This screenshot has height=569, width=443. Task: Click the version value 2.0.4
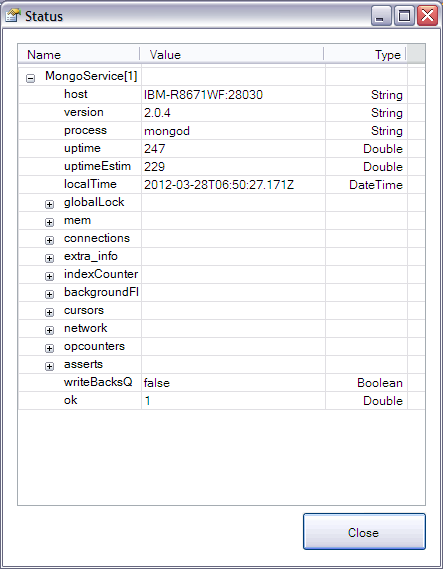(x=157, y=113)
